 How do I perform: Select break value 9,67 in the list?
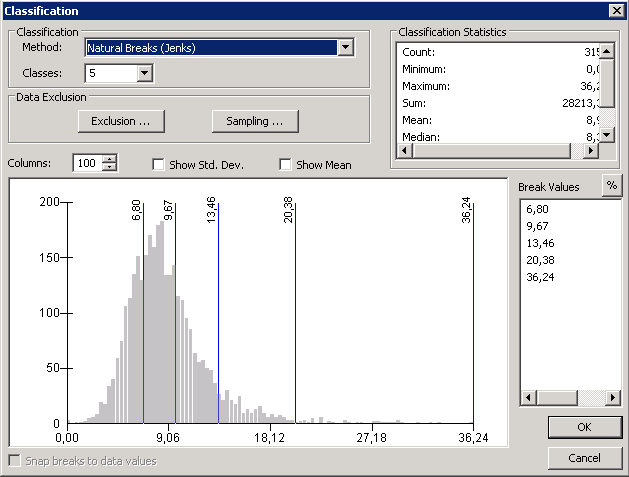pyautogui.click(x=538, y=226)
